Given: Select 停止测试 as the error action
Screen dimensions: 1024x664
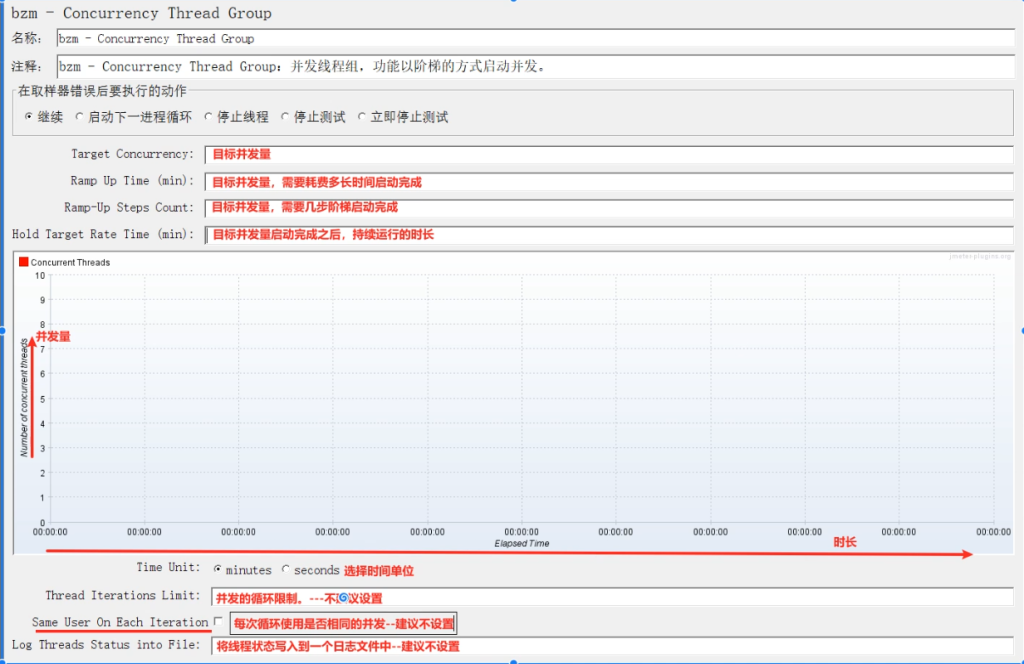Looking at the screenshot, I should [x=285, y=117].
